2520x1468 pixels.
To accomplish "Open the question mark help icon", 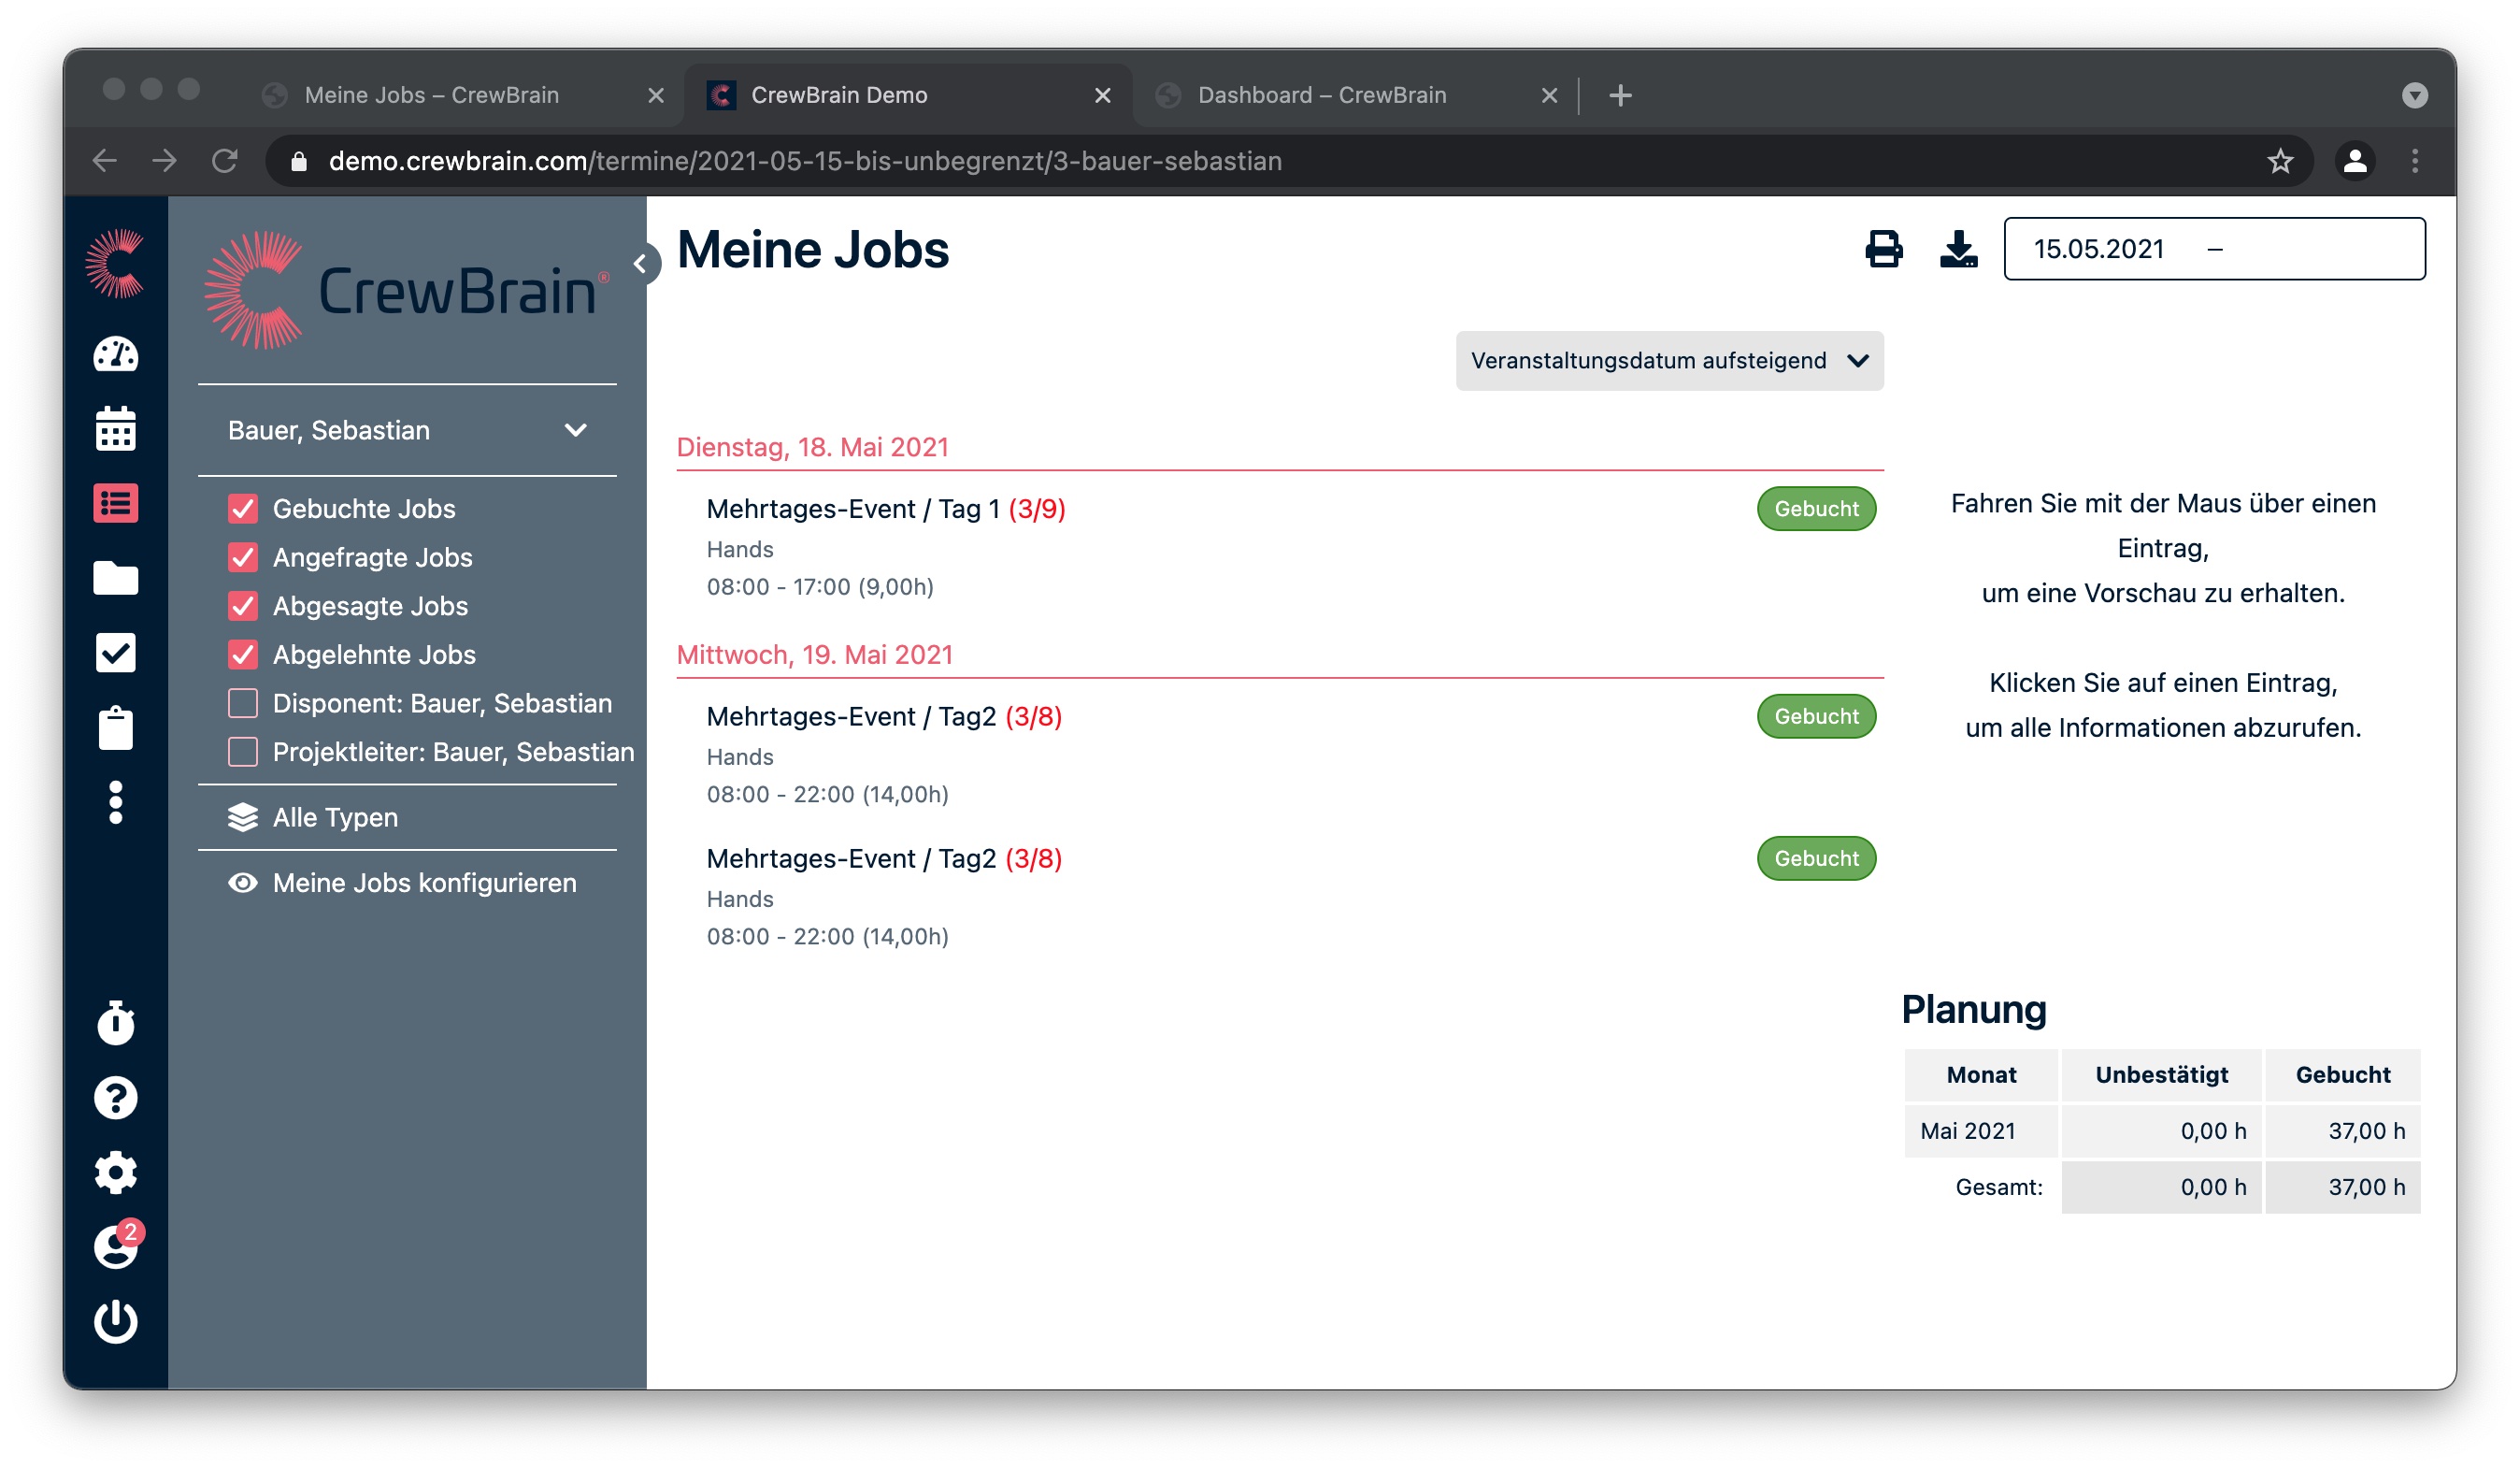I will click(115, 1097).
